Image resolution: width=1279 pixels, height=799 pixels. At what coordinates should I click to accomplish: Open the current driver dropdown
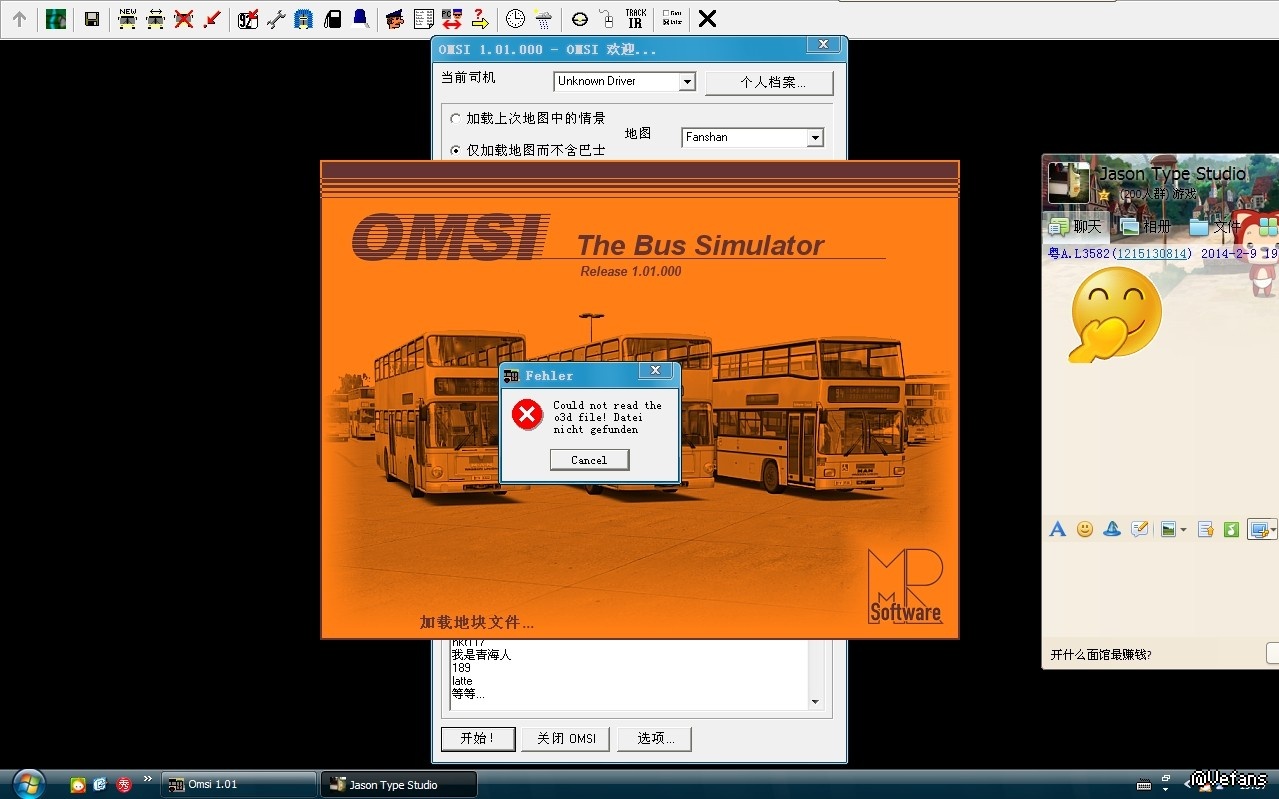point(686,82)
